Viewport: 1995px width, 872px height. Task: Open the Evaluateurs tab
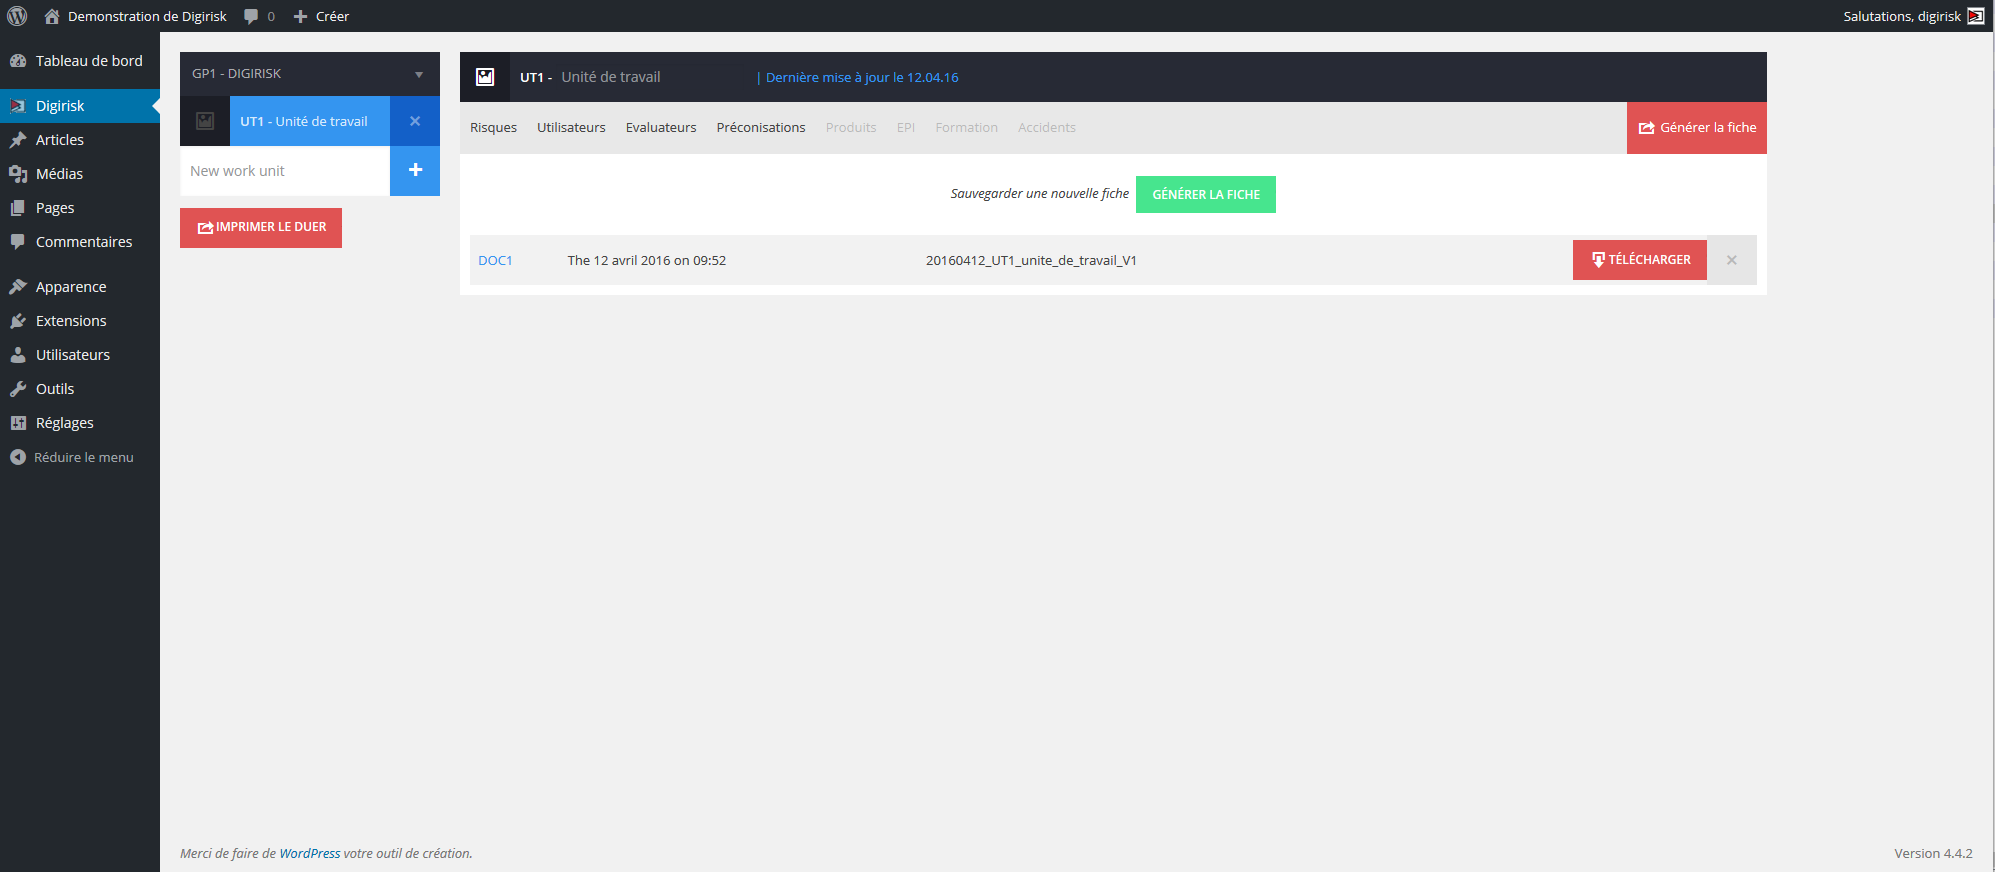click(x=661, y=128)
